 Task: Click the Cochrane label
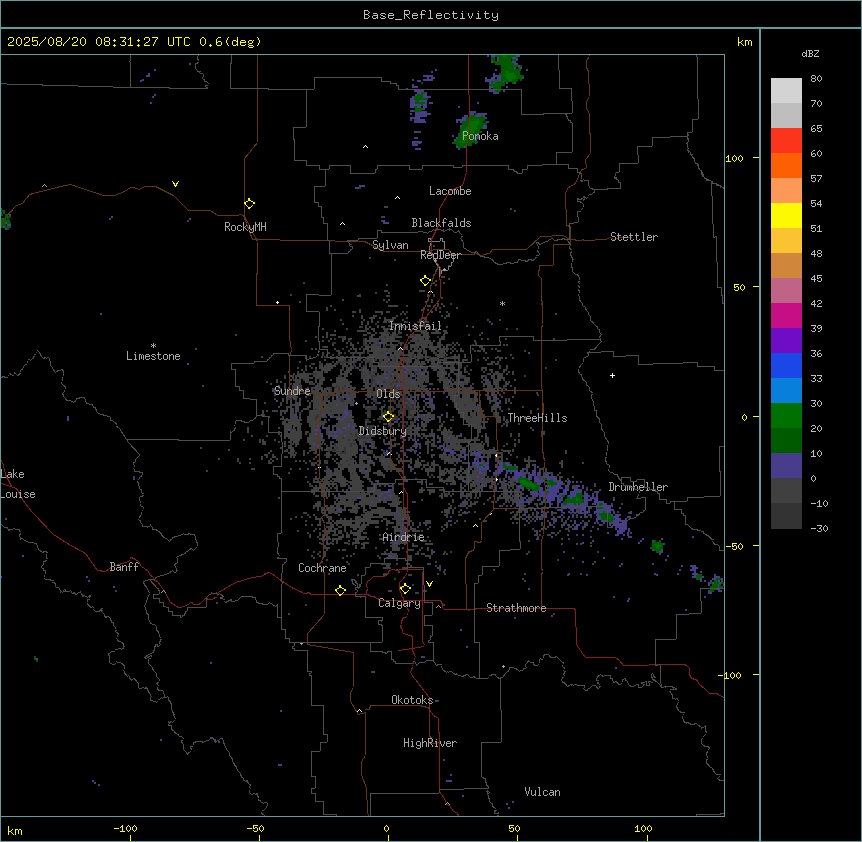(x=322, y=568)
